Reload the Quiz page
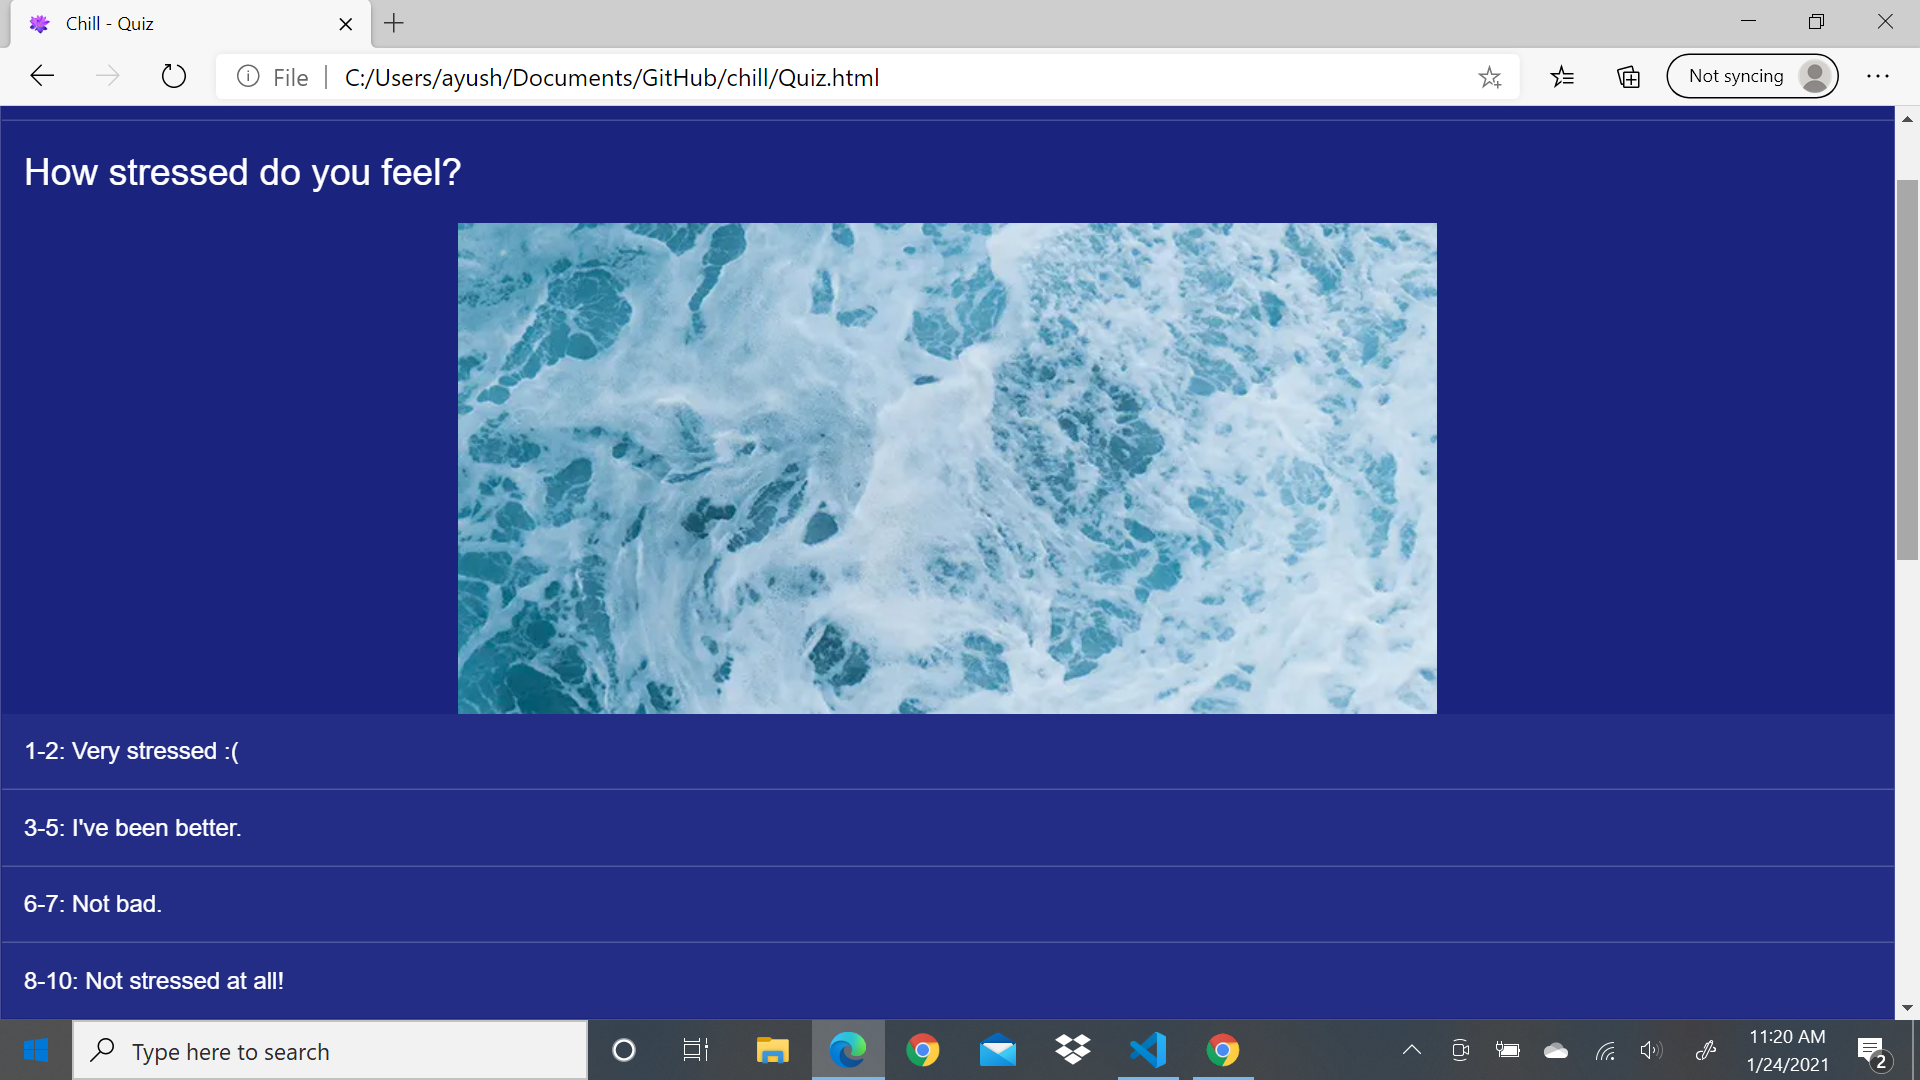Image resolution: width=1920 pixels, height=1080 pixels. point(173,76)
